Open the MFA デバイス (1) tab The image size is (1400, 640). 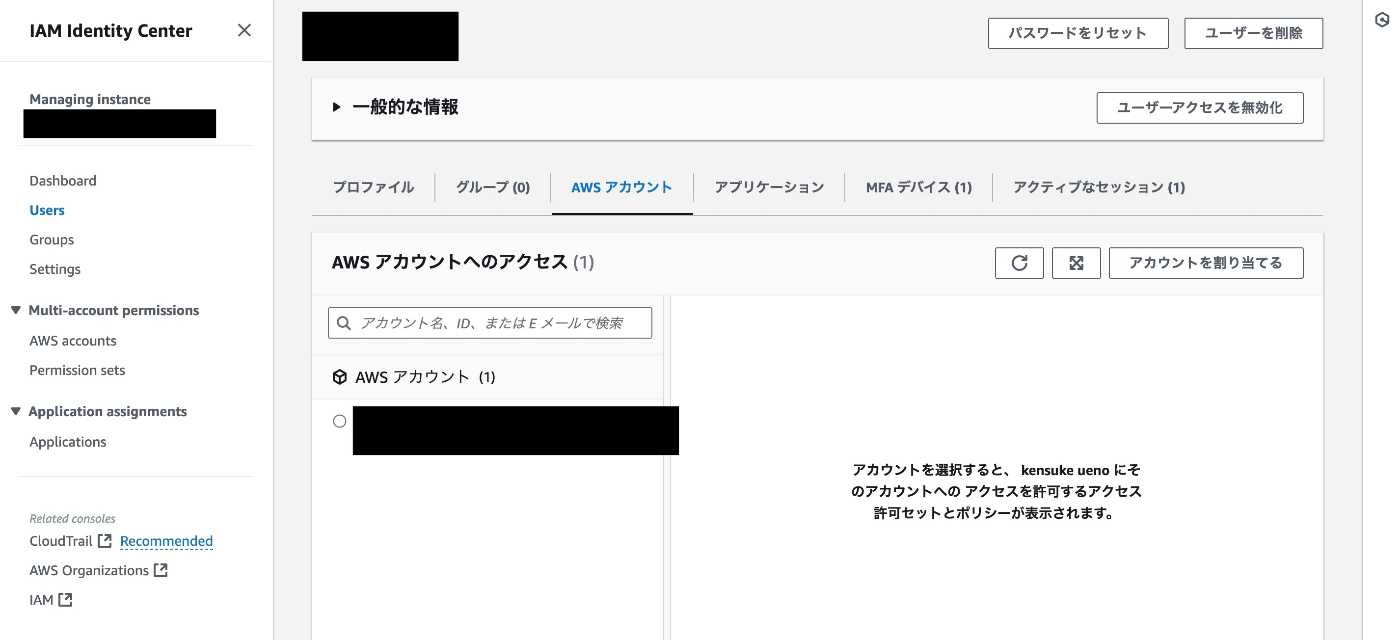pos(919,187)
